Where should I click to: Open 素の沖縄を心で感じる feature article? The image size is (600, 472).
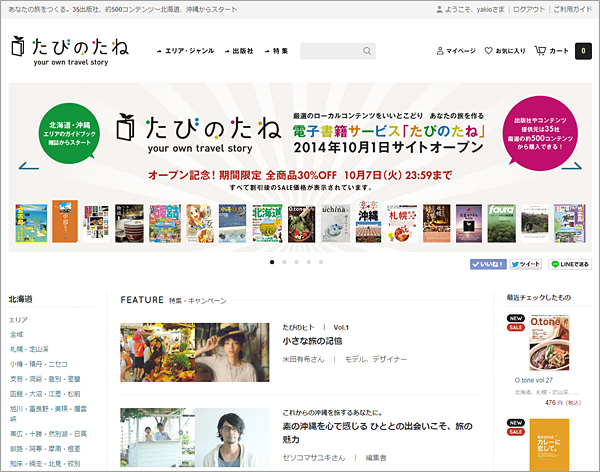tap(377, 433)
